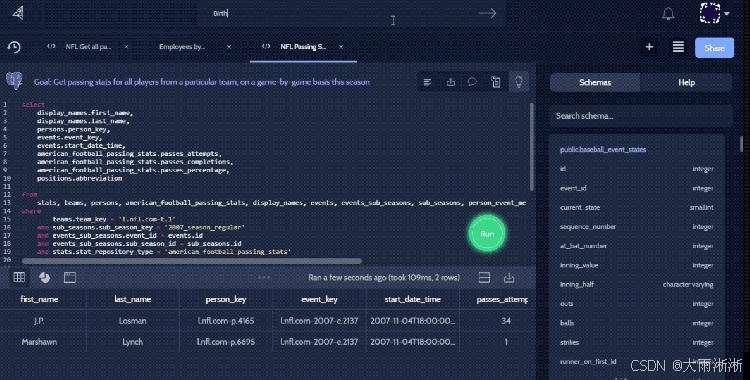Click the event_key column header

pos(319,299)
